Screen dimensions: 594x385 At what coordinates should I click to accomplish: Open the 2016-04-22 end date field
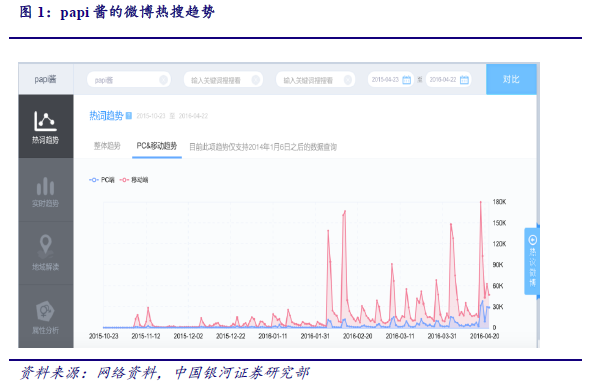pyautogui.click(x=448, y=80)
